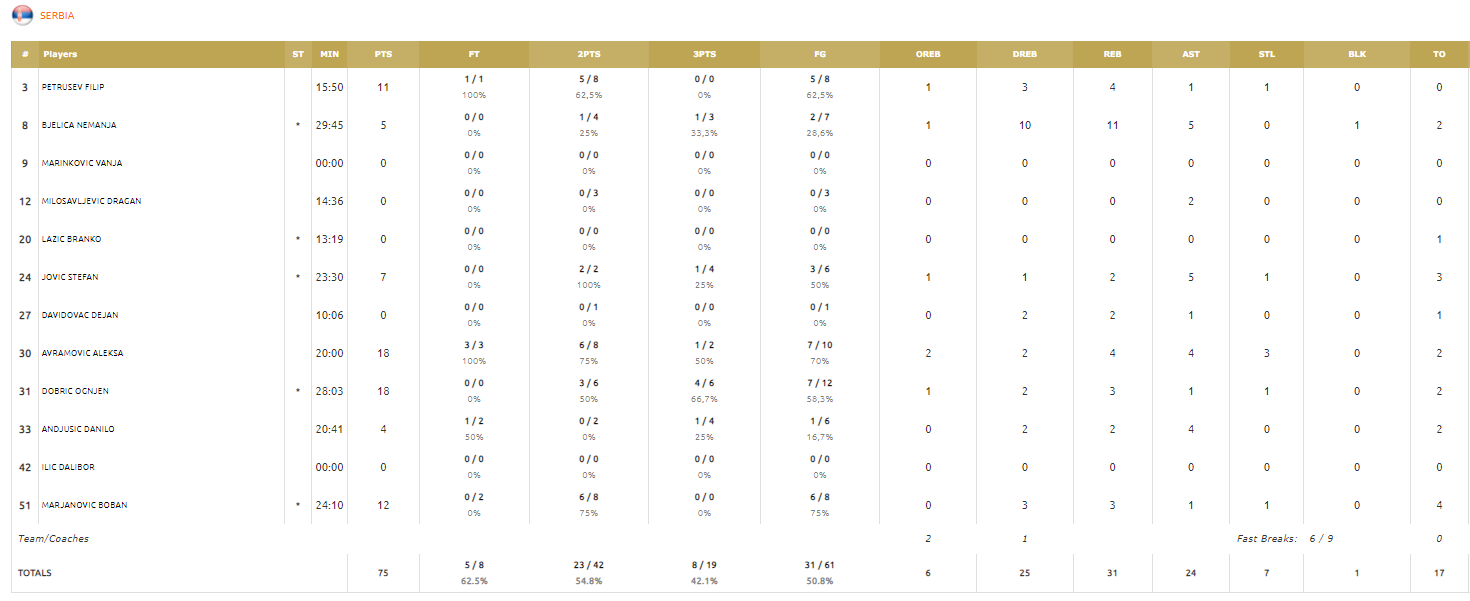Screen dimensions: 1470x601
Task: Click the AST column header
Action: [x=1191, y=54]
